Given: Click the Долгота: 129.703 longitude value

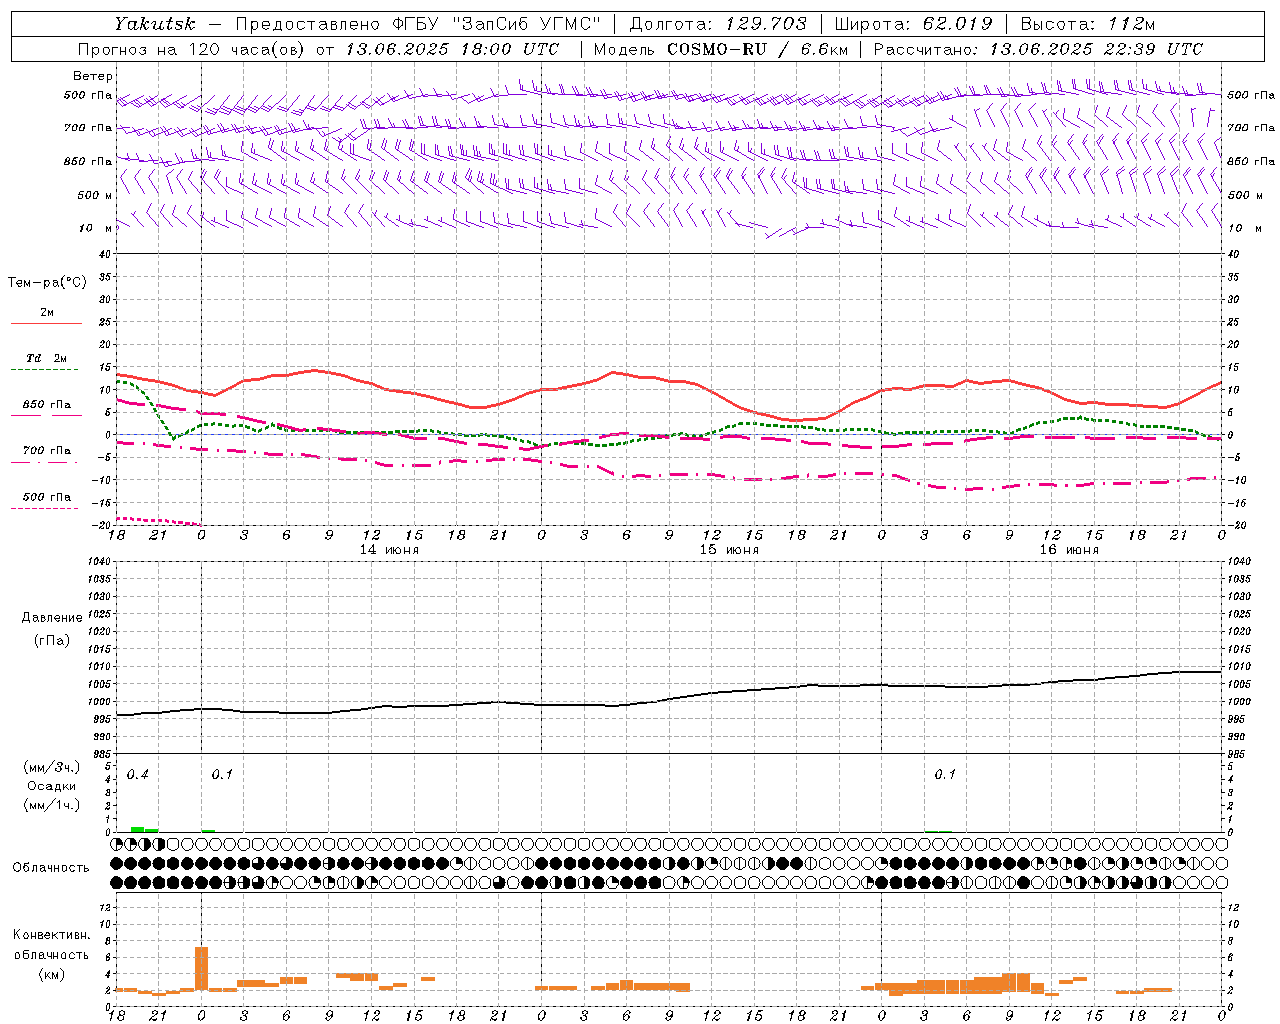Looking at the screenshot, I should [718, 24].
